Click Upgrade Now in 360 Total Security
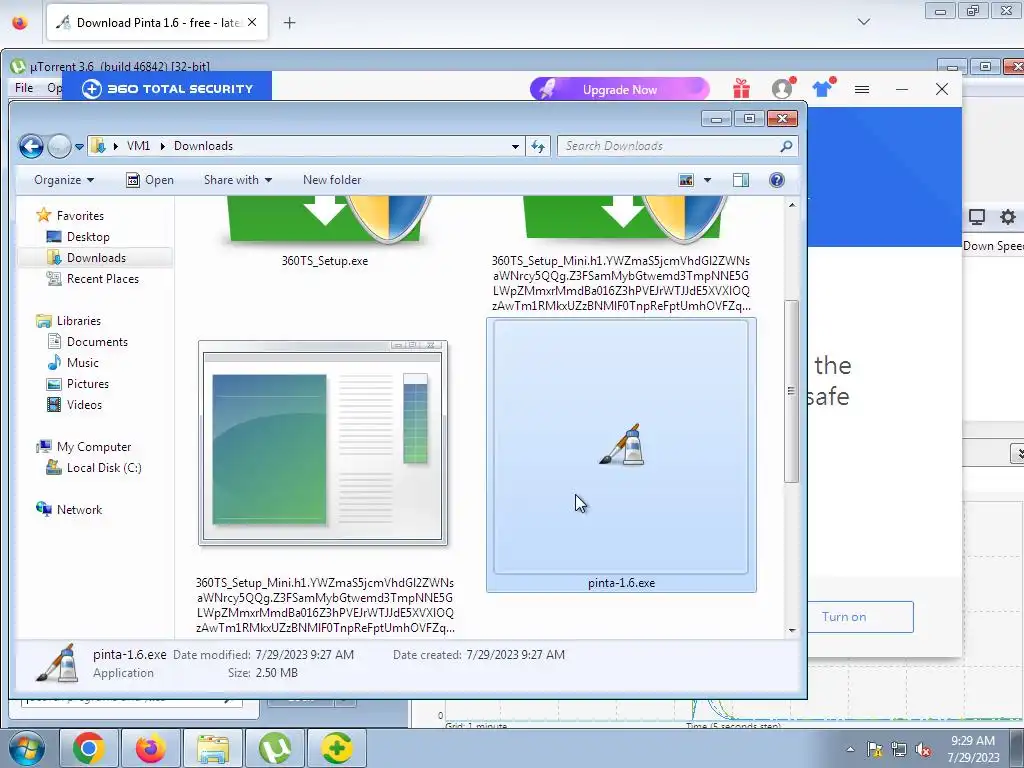Screen dimensions: 1024x768 click(x=619, y=89)
